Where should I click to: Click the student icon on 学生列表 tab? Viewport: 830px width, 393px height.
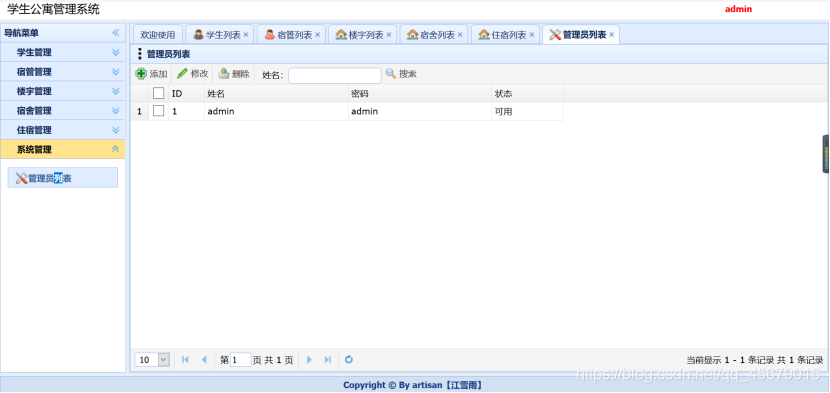click(199, 34)
